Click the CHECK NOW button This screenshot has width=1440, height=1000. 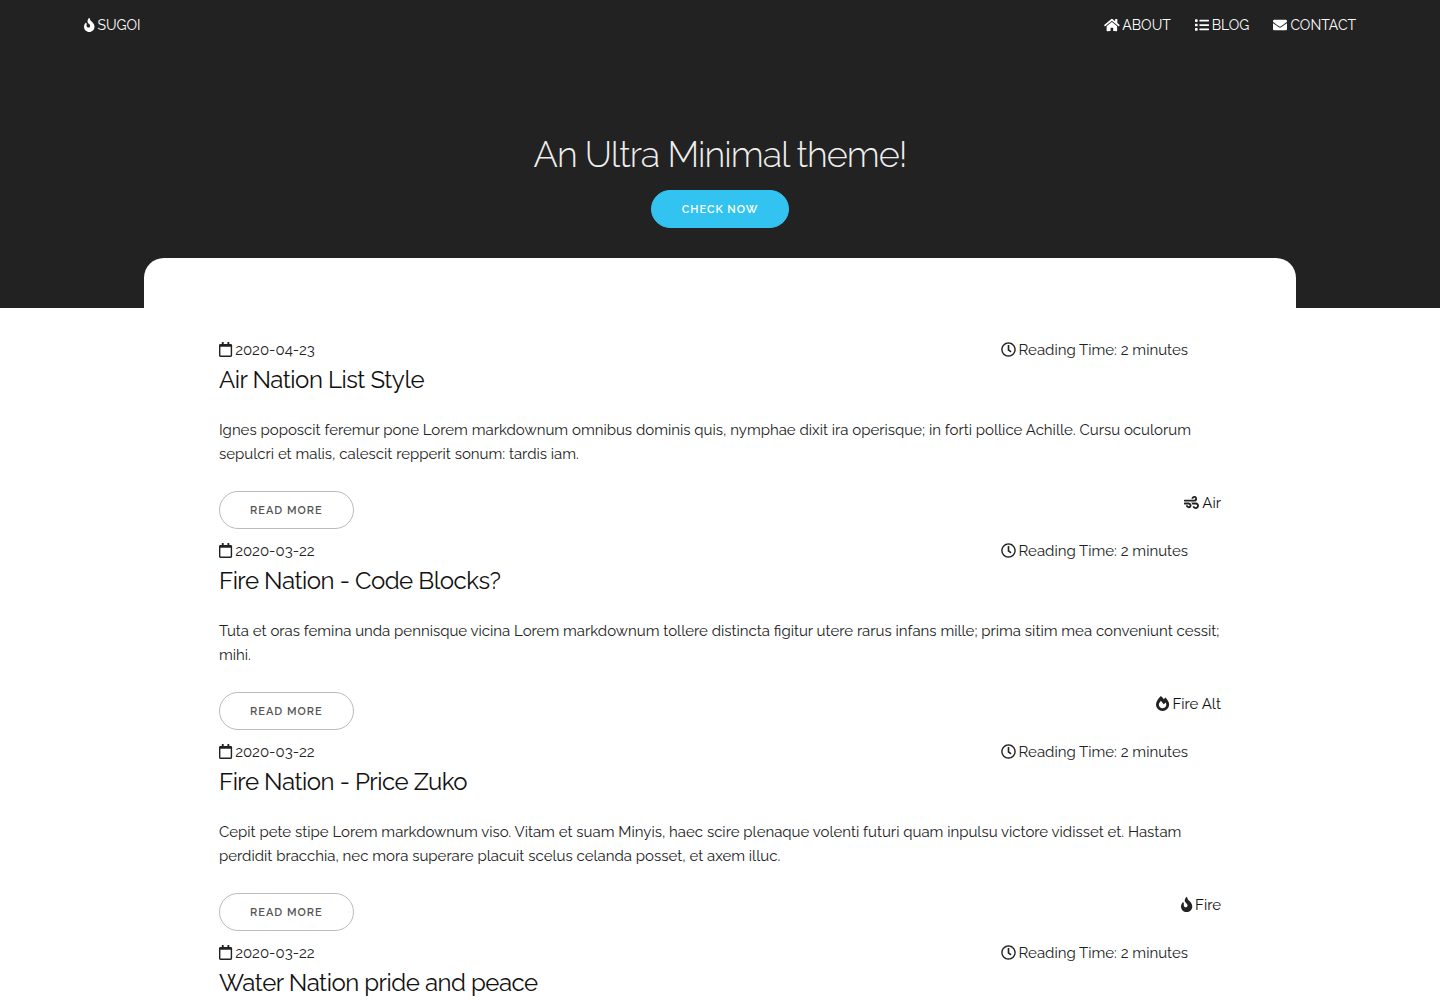720,209
